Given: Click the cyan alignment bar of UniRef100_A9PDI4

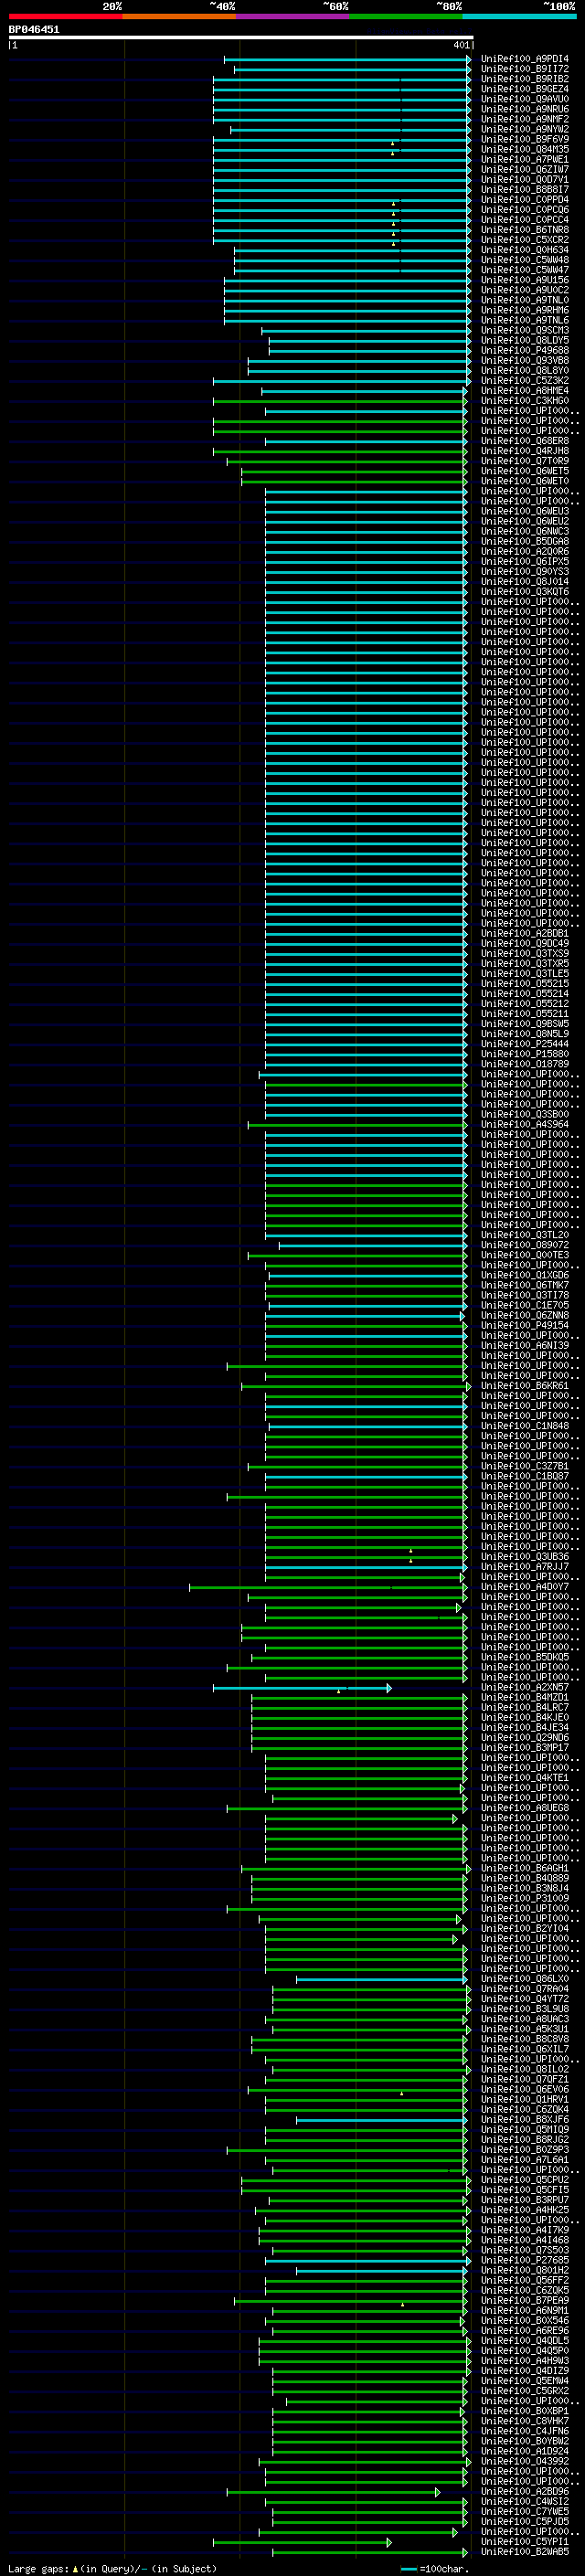Looking at the screenshot, I should [347, 59].
